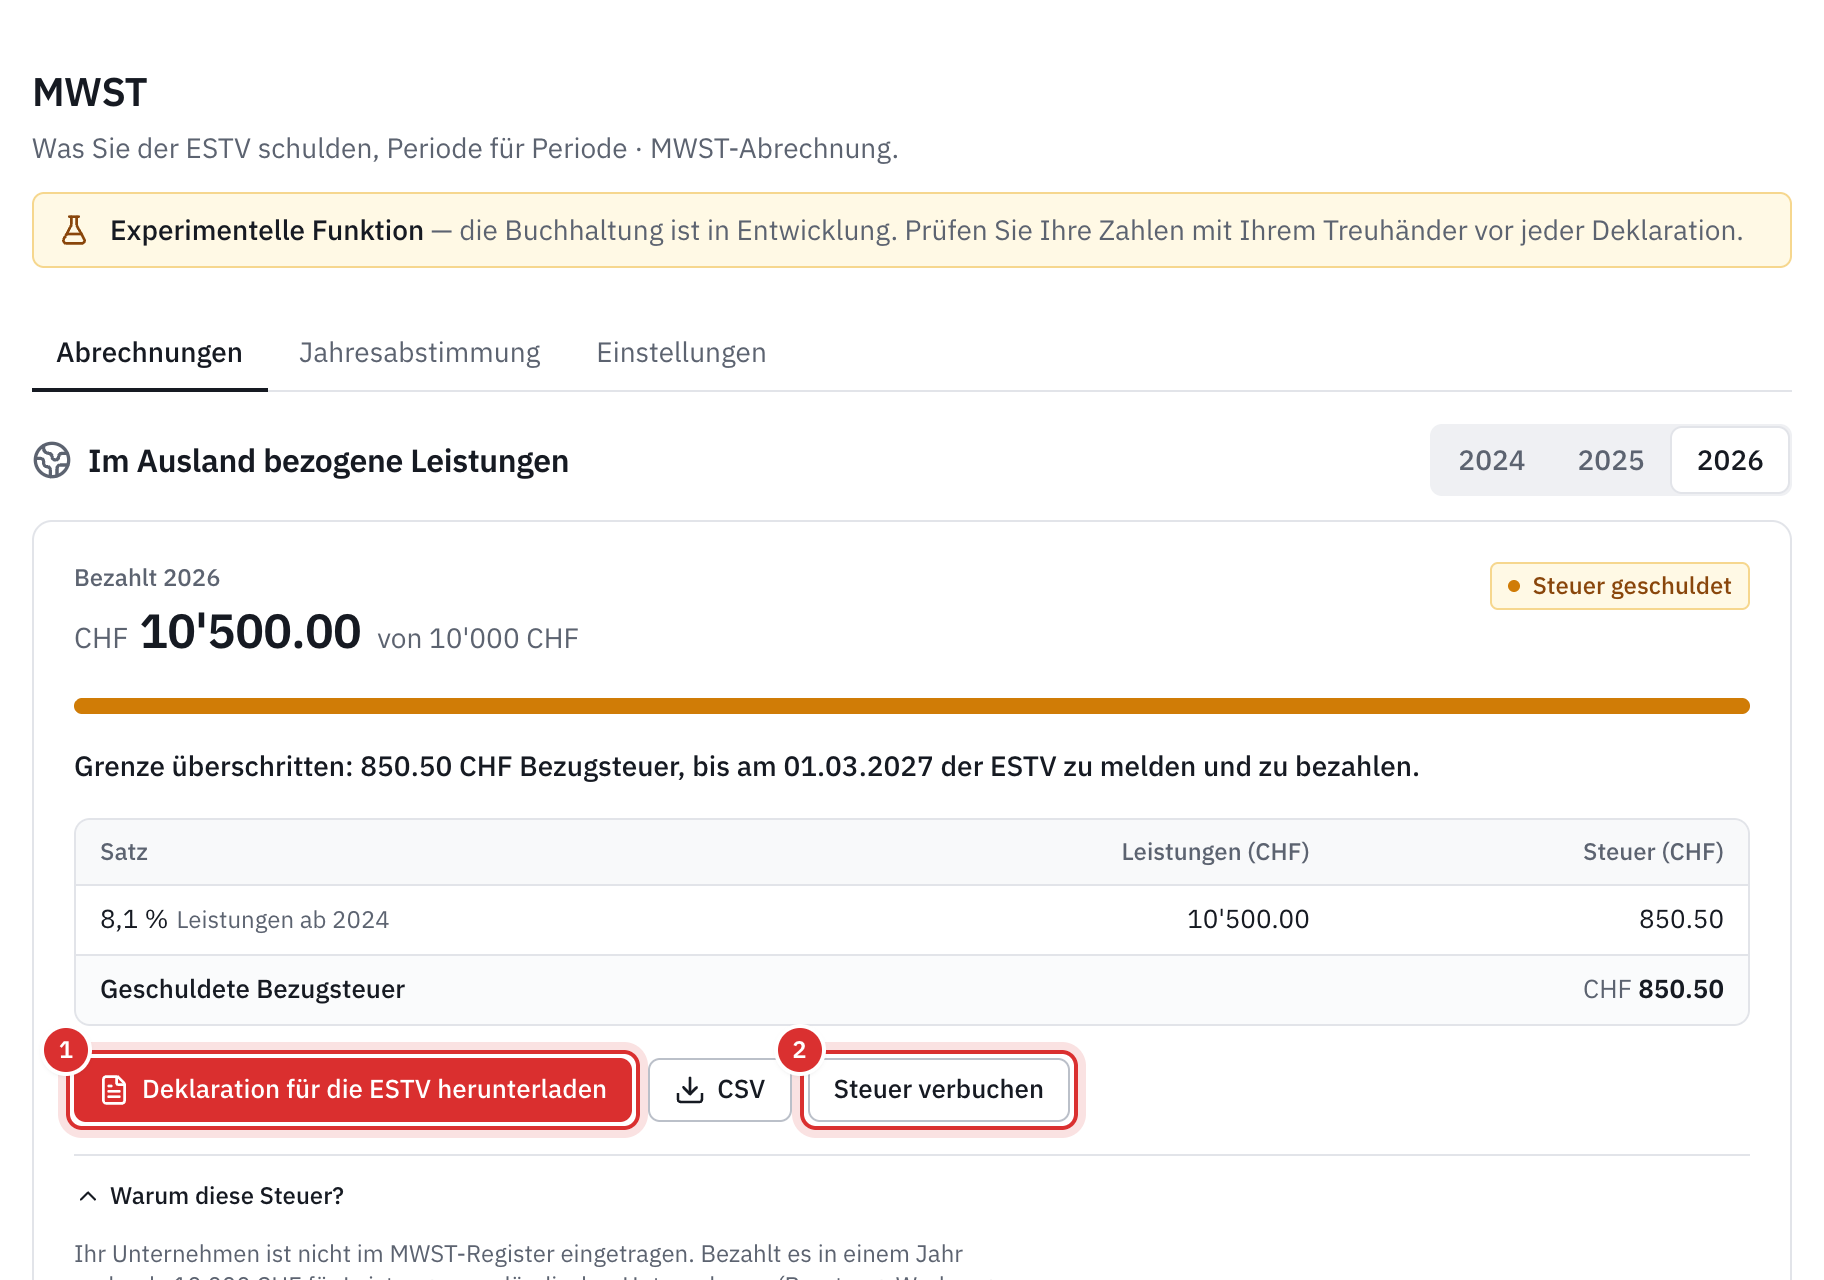
Task: Select year 2026
Action: pyautogui.click(x=1729, y=460)
